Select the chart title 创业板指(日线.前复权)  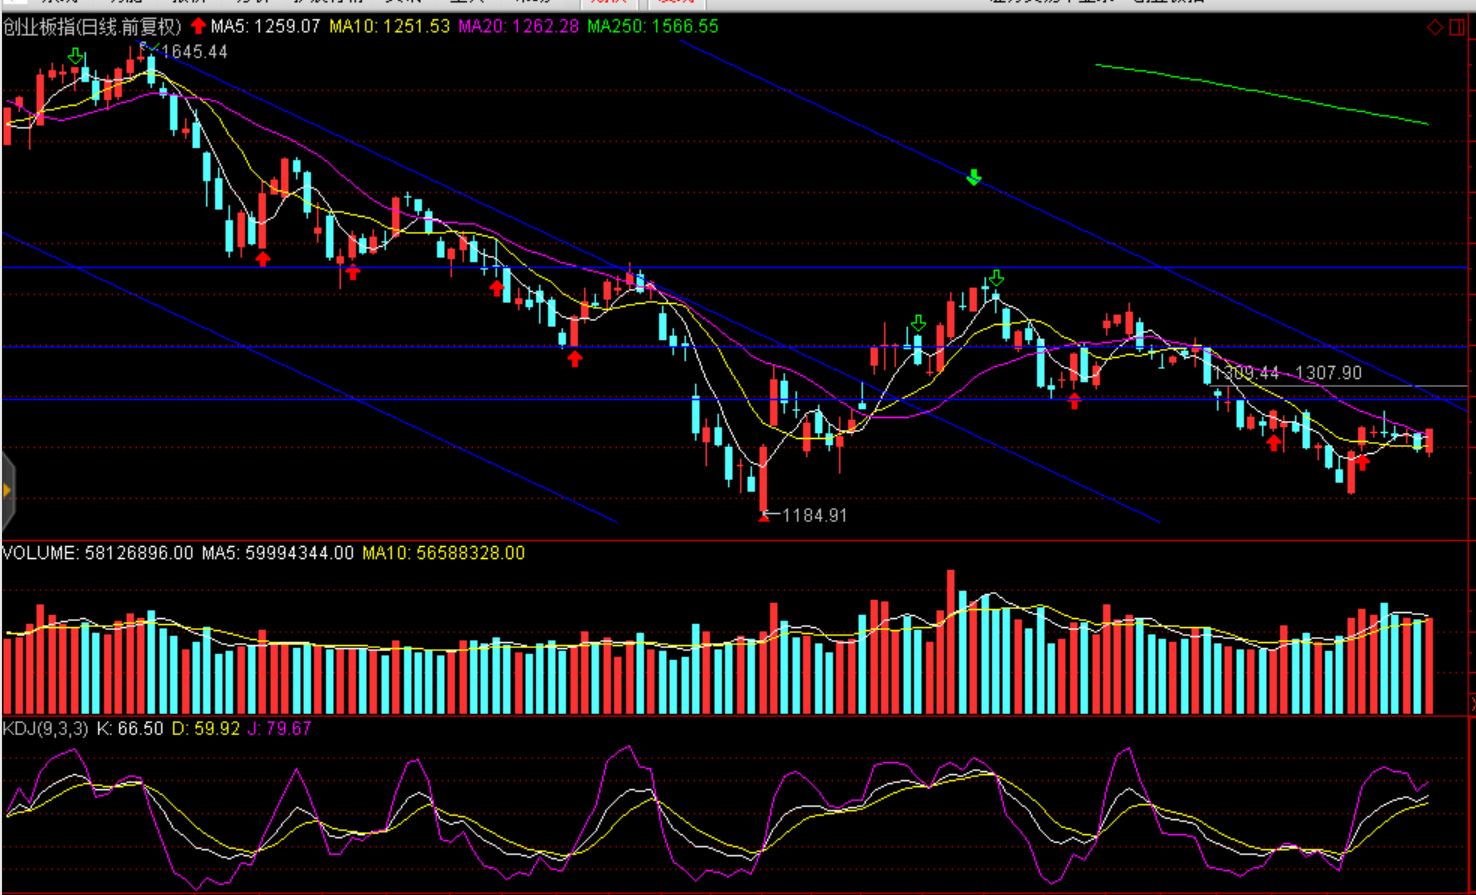click(92, 27)
